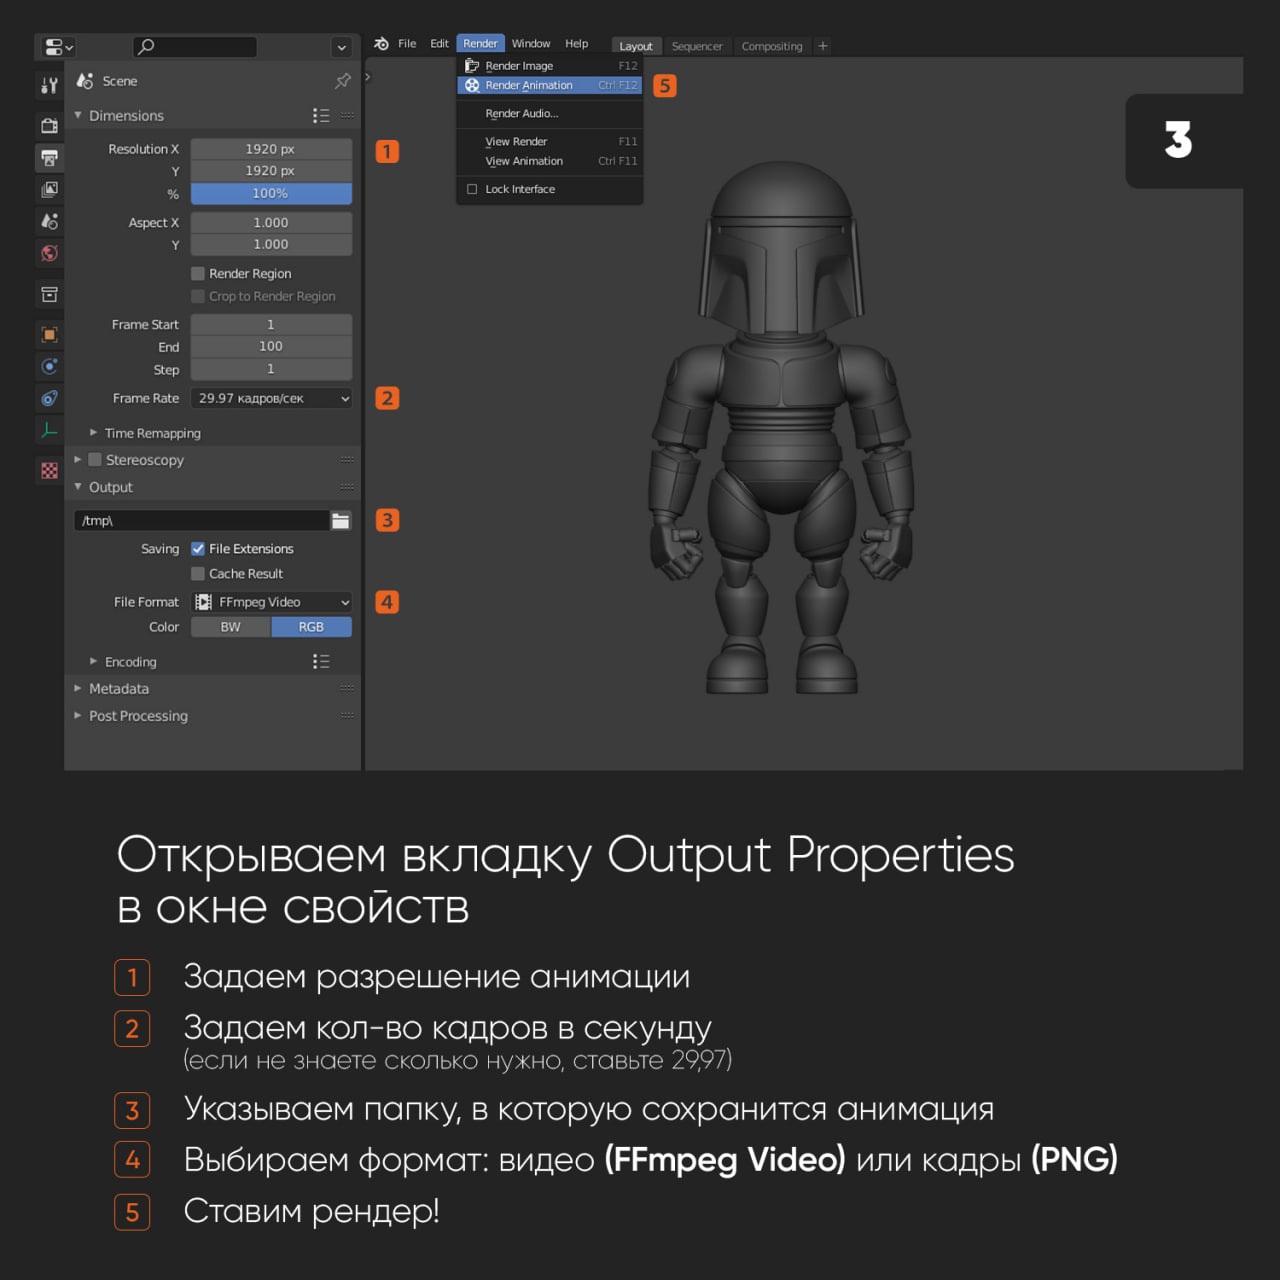This screenshot has height=1280, width=1280.
Task: Choose View Render menu entry
Action: click(550, 142)
